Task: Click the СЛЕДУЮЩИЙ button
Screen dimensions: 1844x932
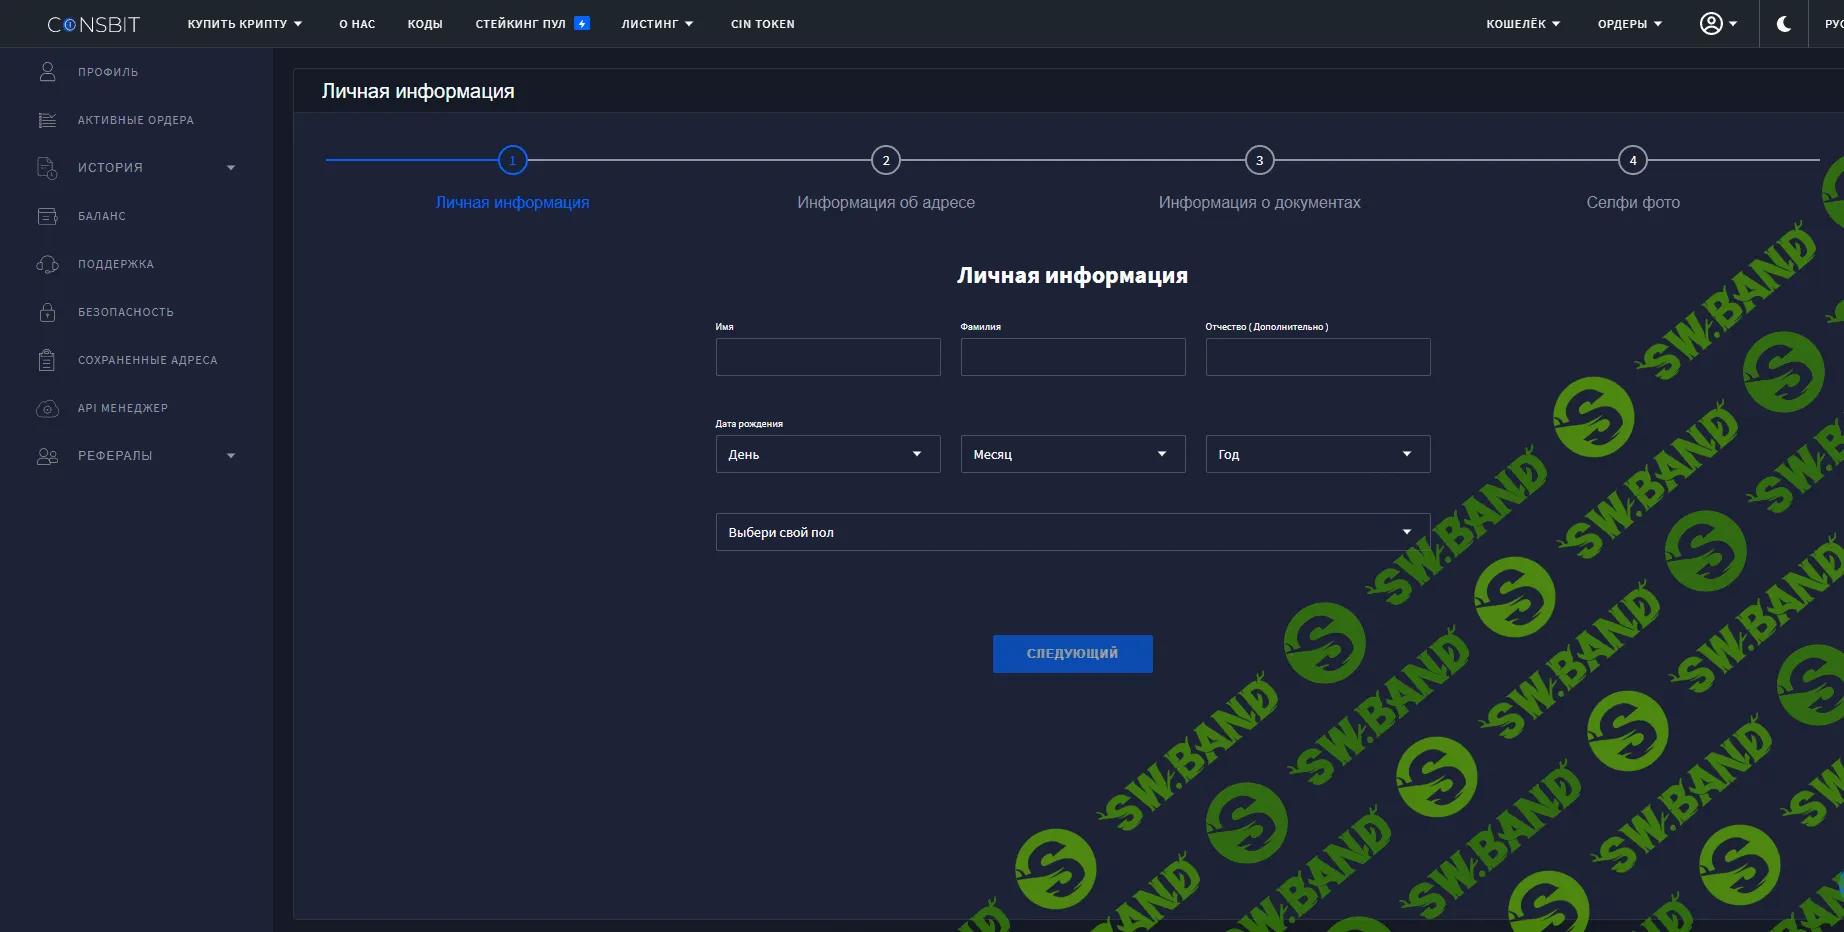Action: point(1072,653)
